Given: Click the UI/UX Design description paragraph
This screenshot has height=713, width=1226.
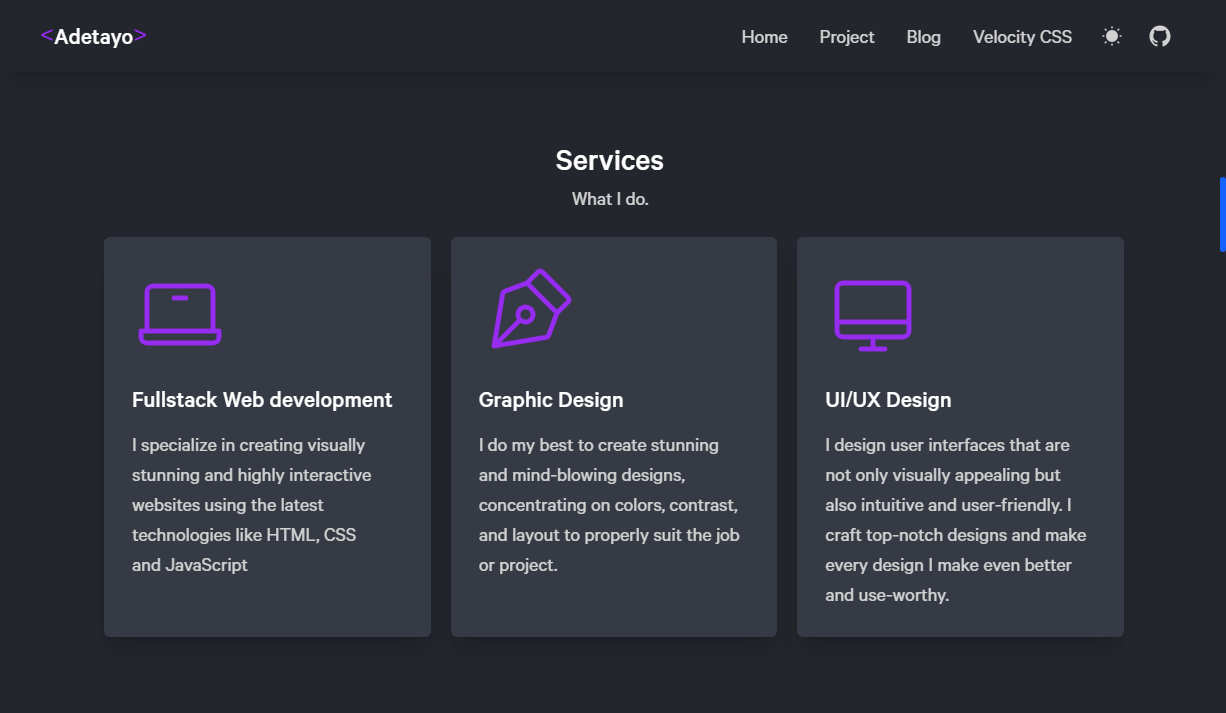Looking at the screenshot, I should [956, 520].
